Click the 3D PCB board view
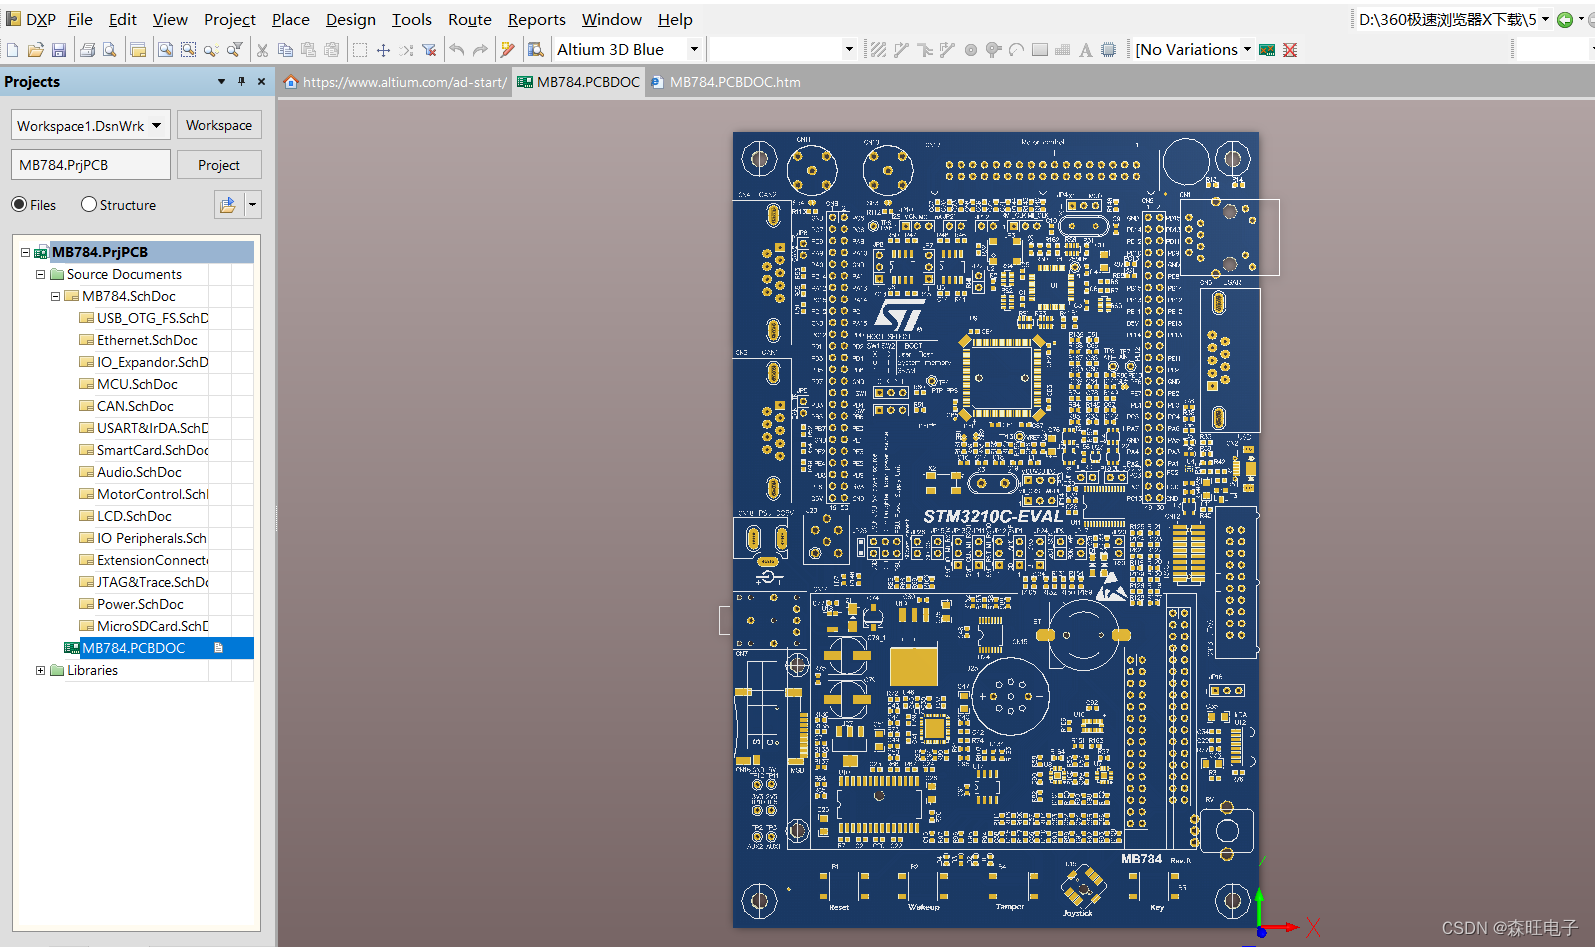Screen dimensions: 1595x947 coord(996,530)
